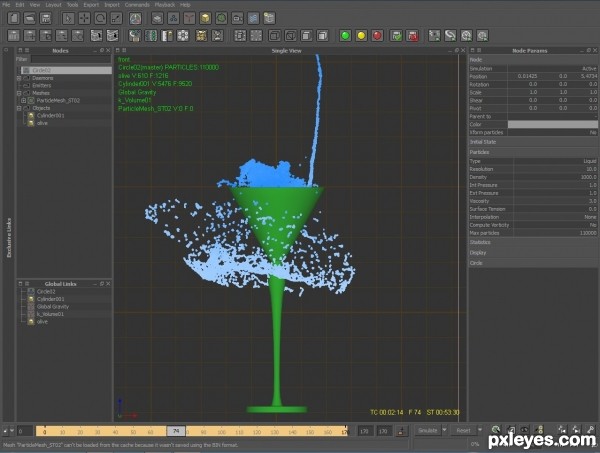The image size is (600, 453).
Task: Click the curved arrow icon in second toolbar
Action: click(450, 36)
